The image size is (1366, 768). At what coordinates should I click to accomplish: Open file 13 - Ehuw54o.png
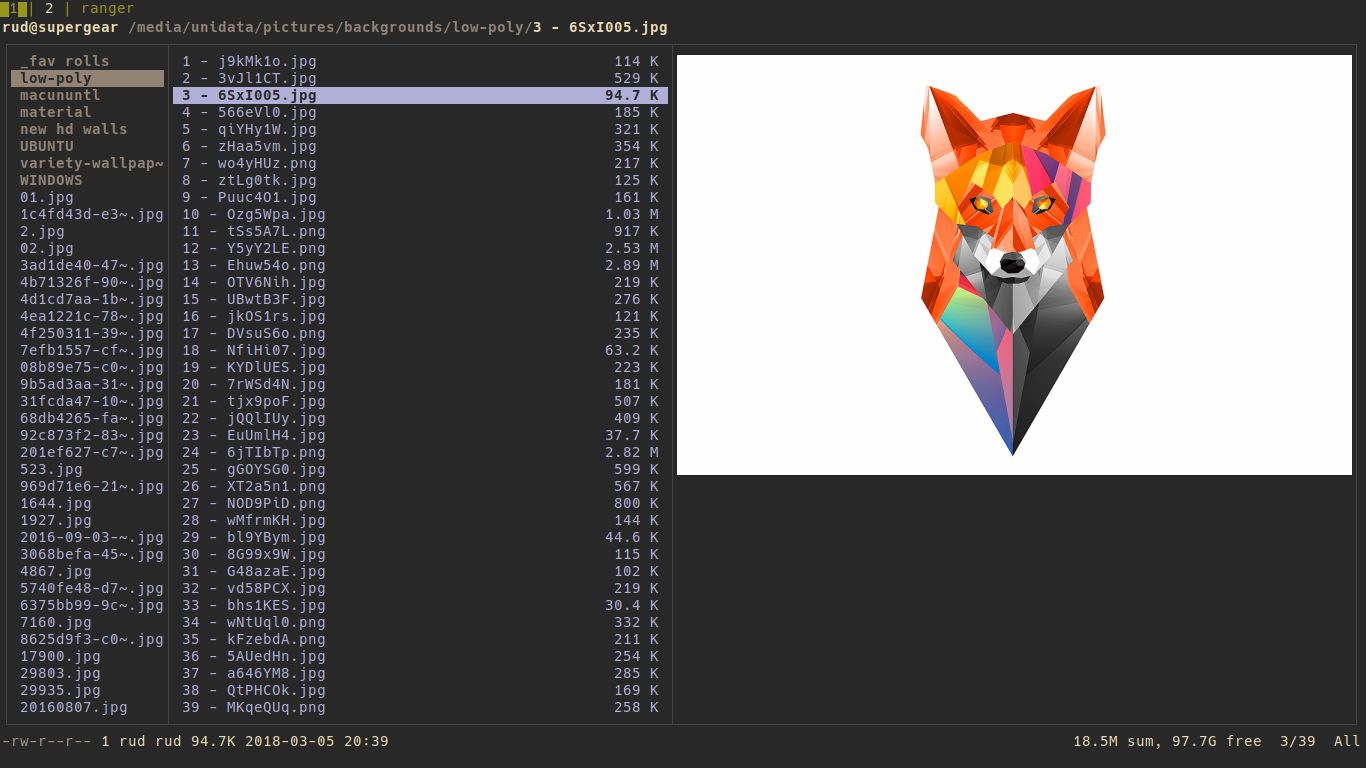[x=252, y=265]
